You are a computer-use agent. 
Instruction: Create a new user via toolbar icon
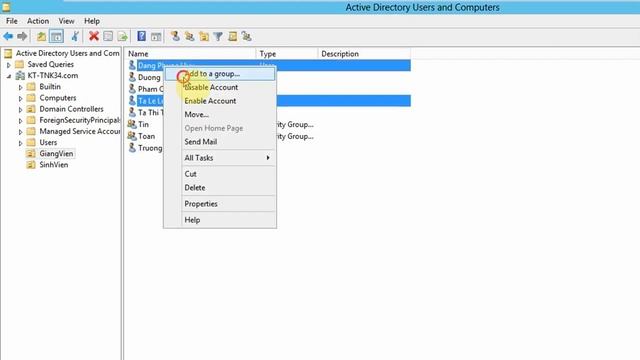pyautogui.click(x=175, y=36)
